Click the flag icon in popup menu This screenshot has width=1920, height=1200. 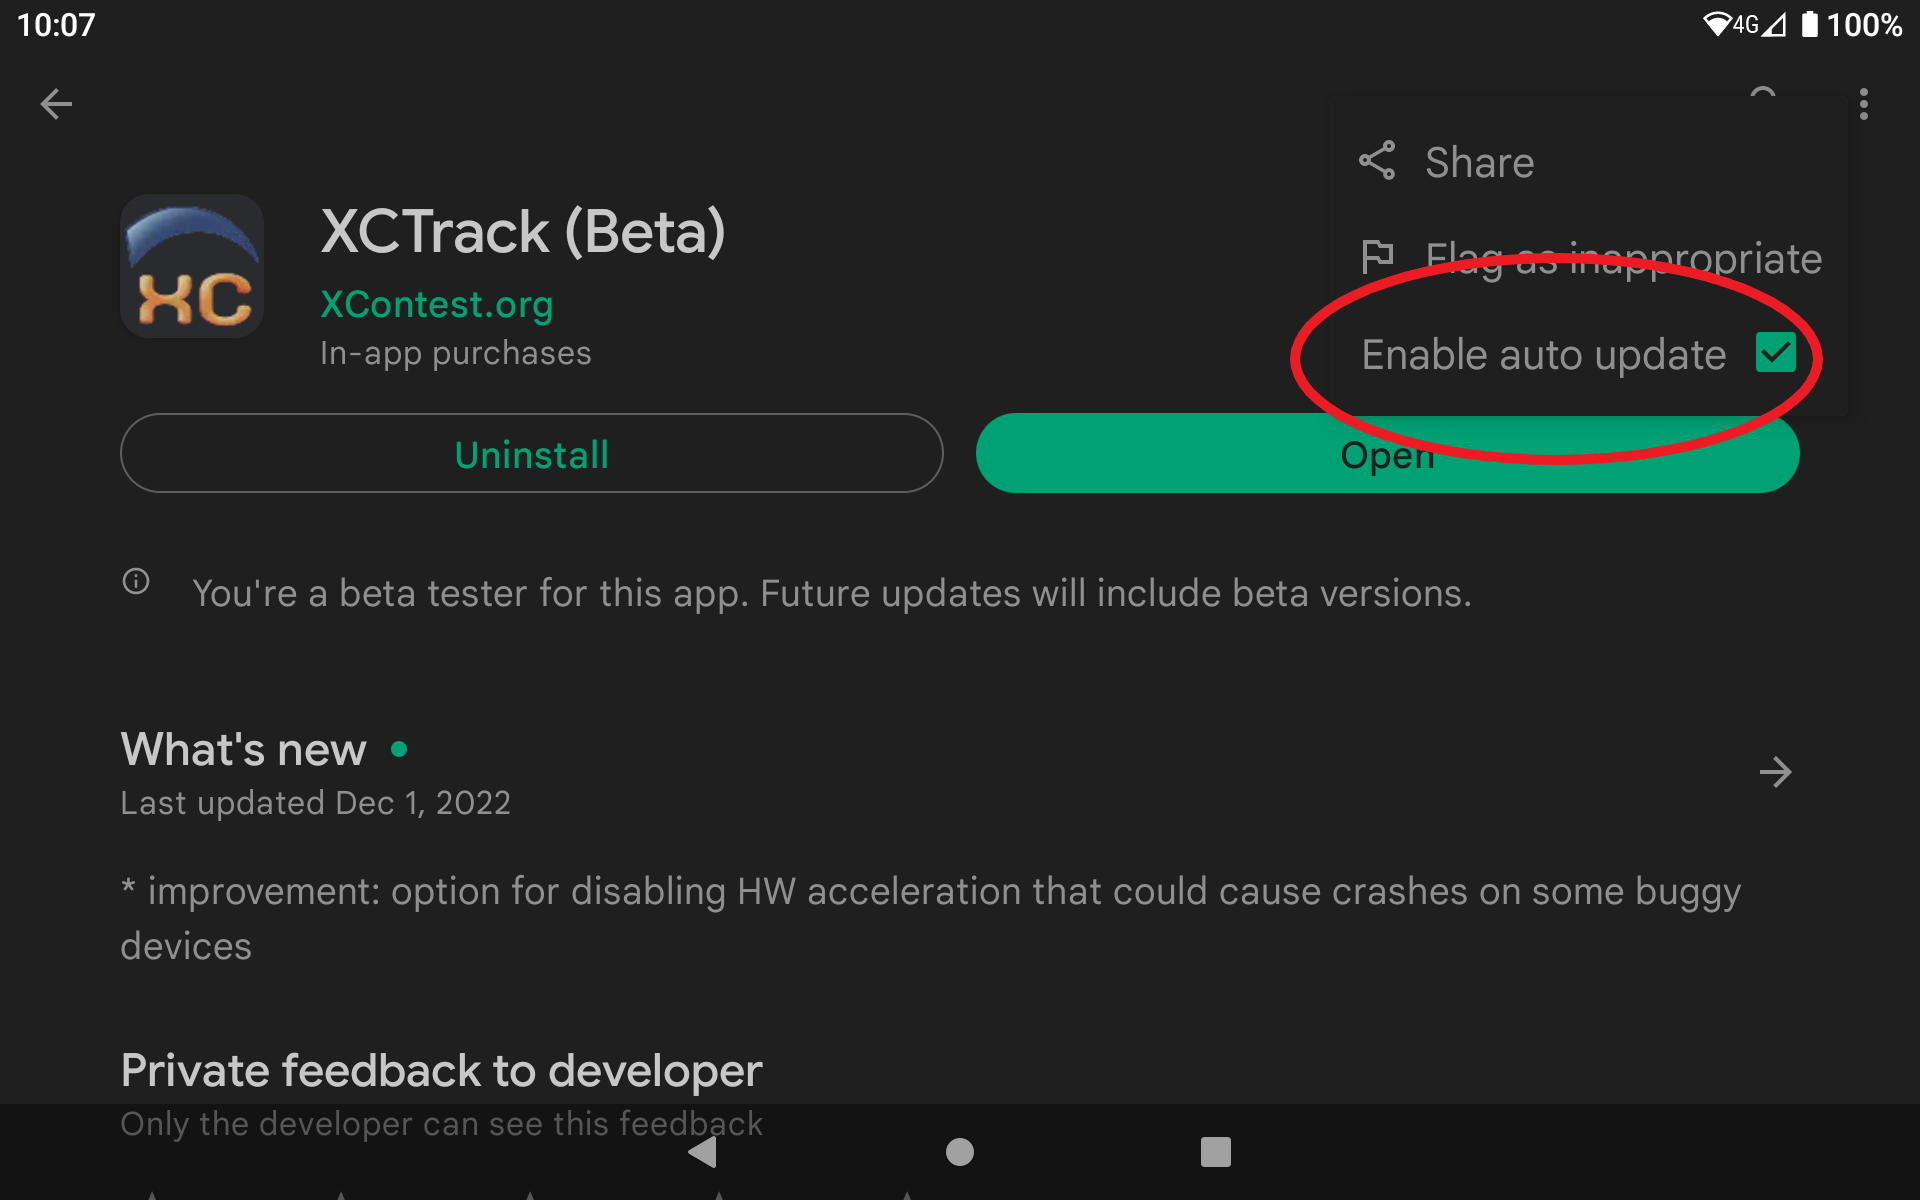pos(1377,258)
